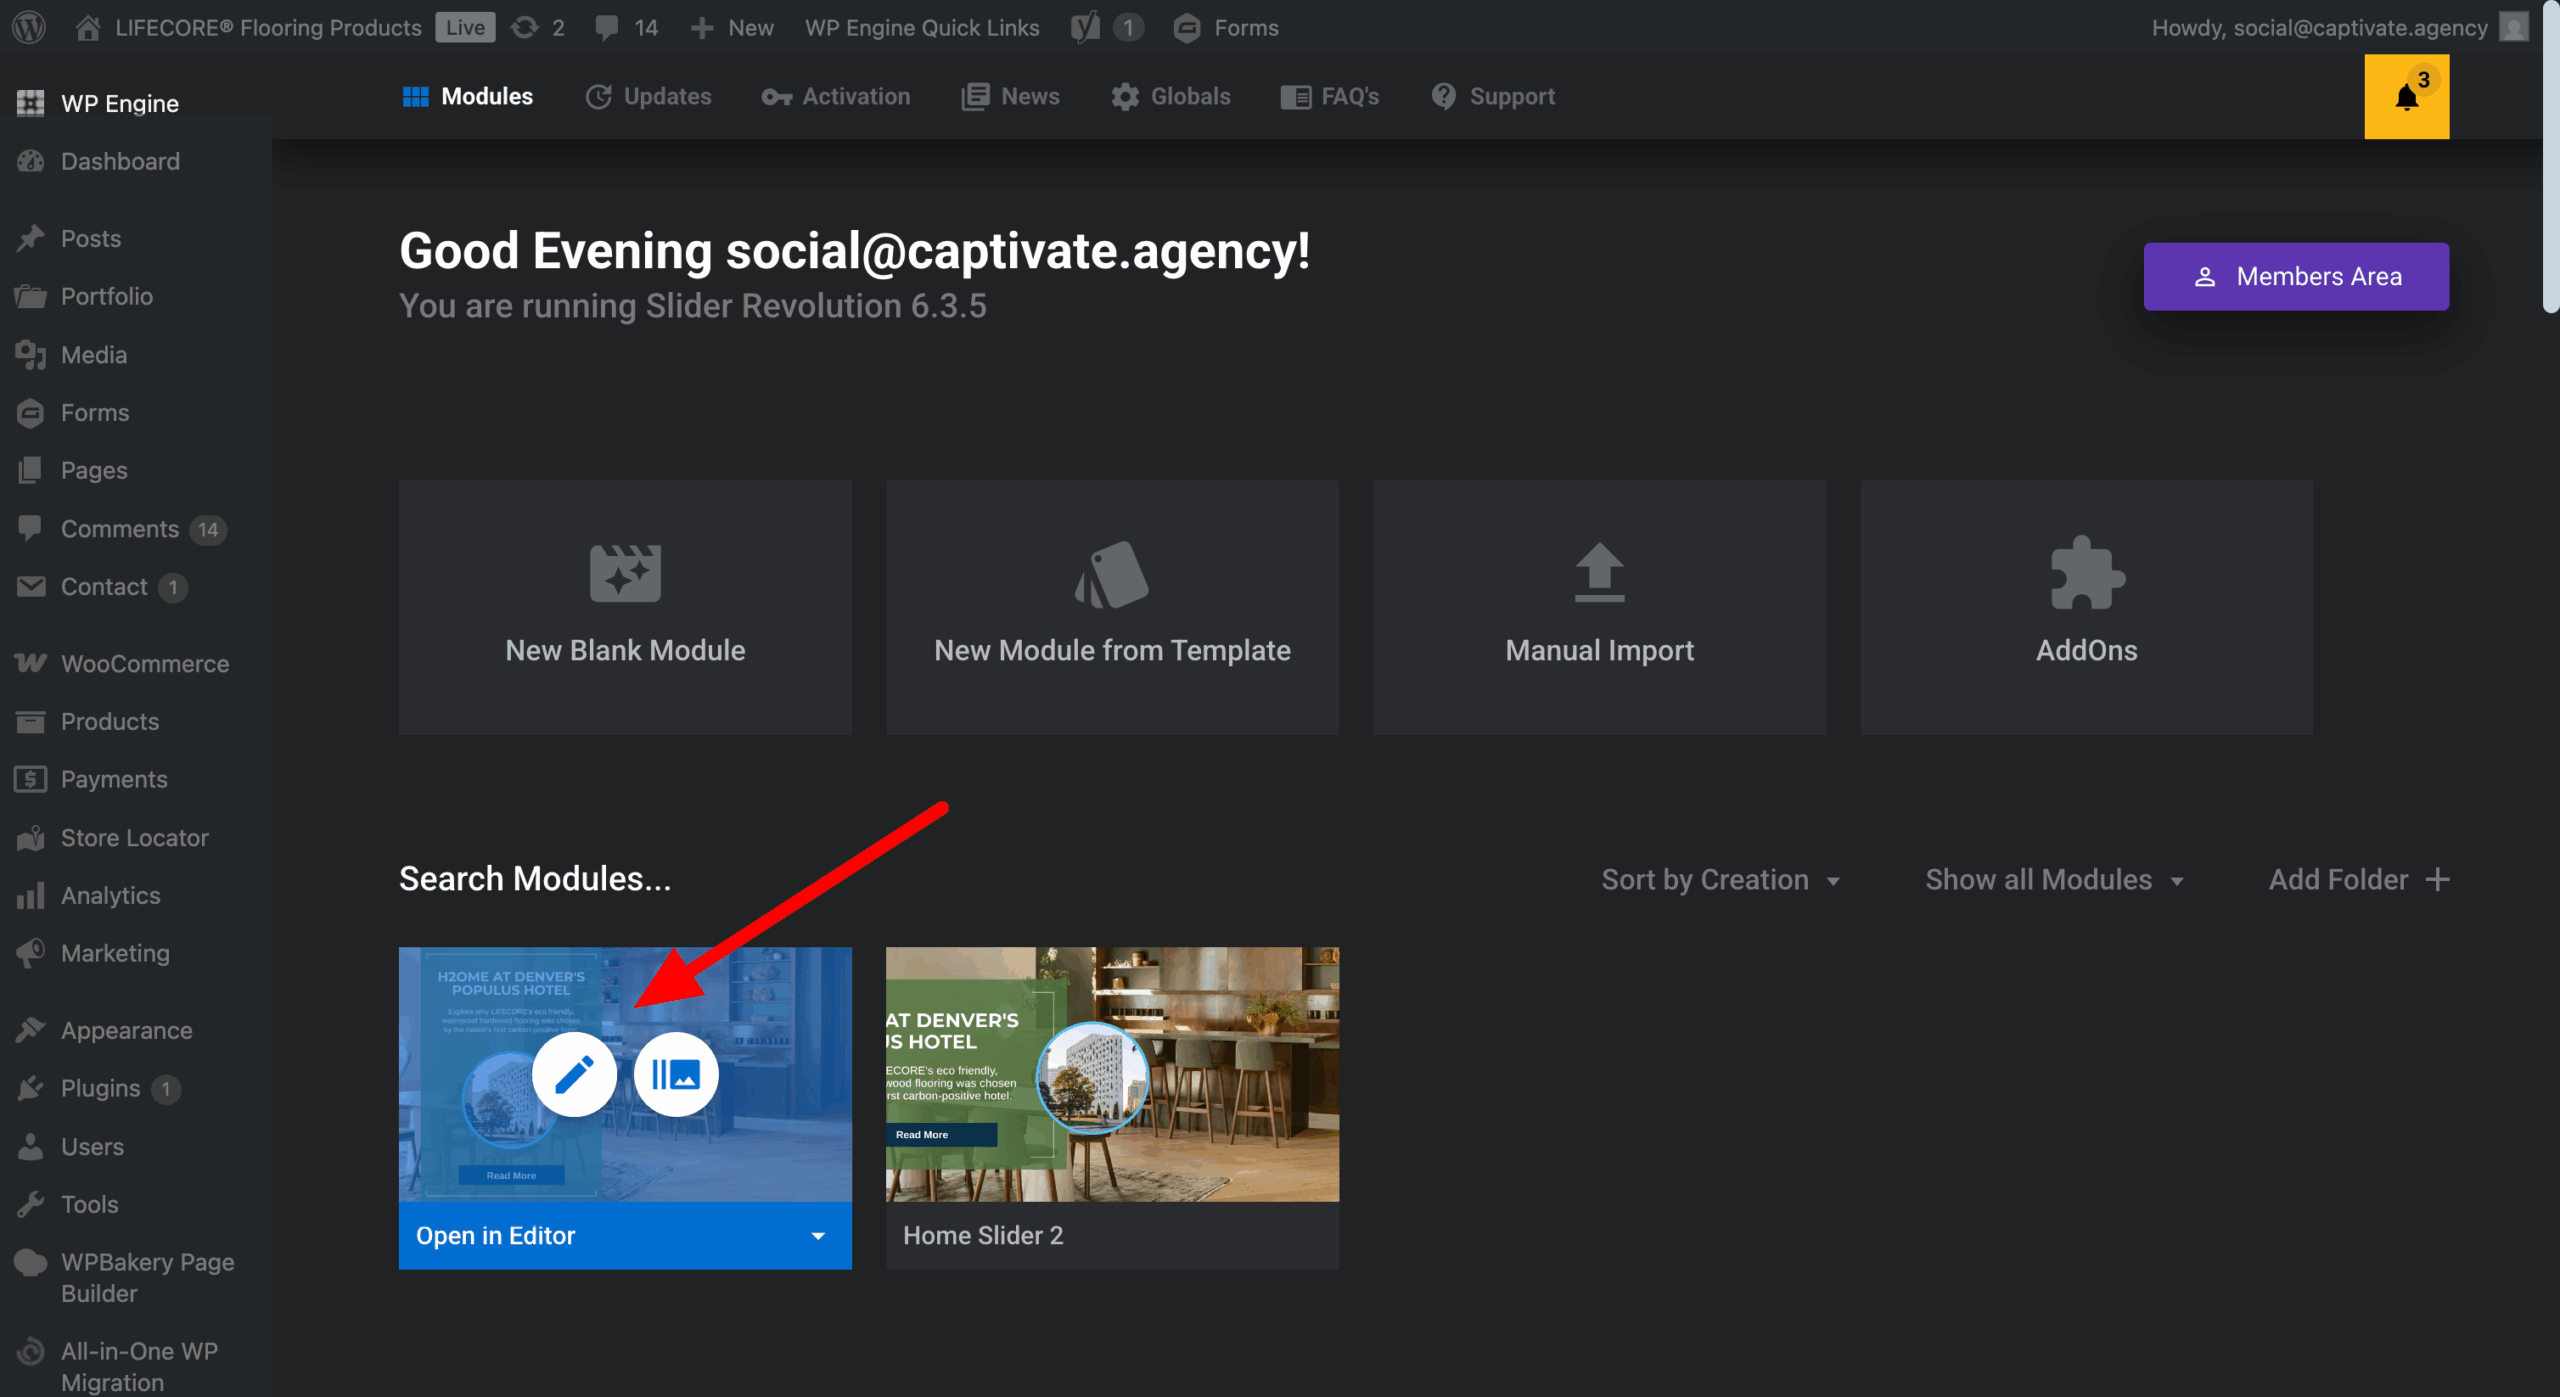The height and width of the screenshot is (1397, 2560).
Task: Click the Members Area button
Action: point(2296,277)
